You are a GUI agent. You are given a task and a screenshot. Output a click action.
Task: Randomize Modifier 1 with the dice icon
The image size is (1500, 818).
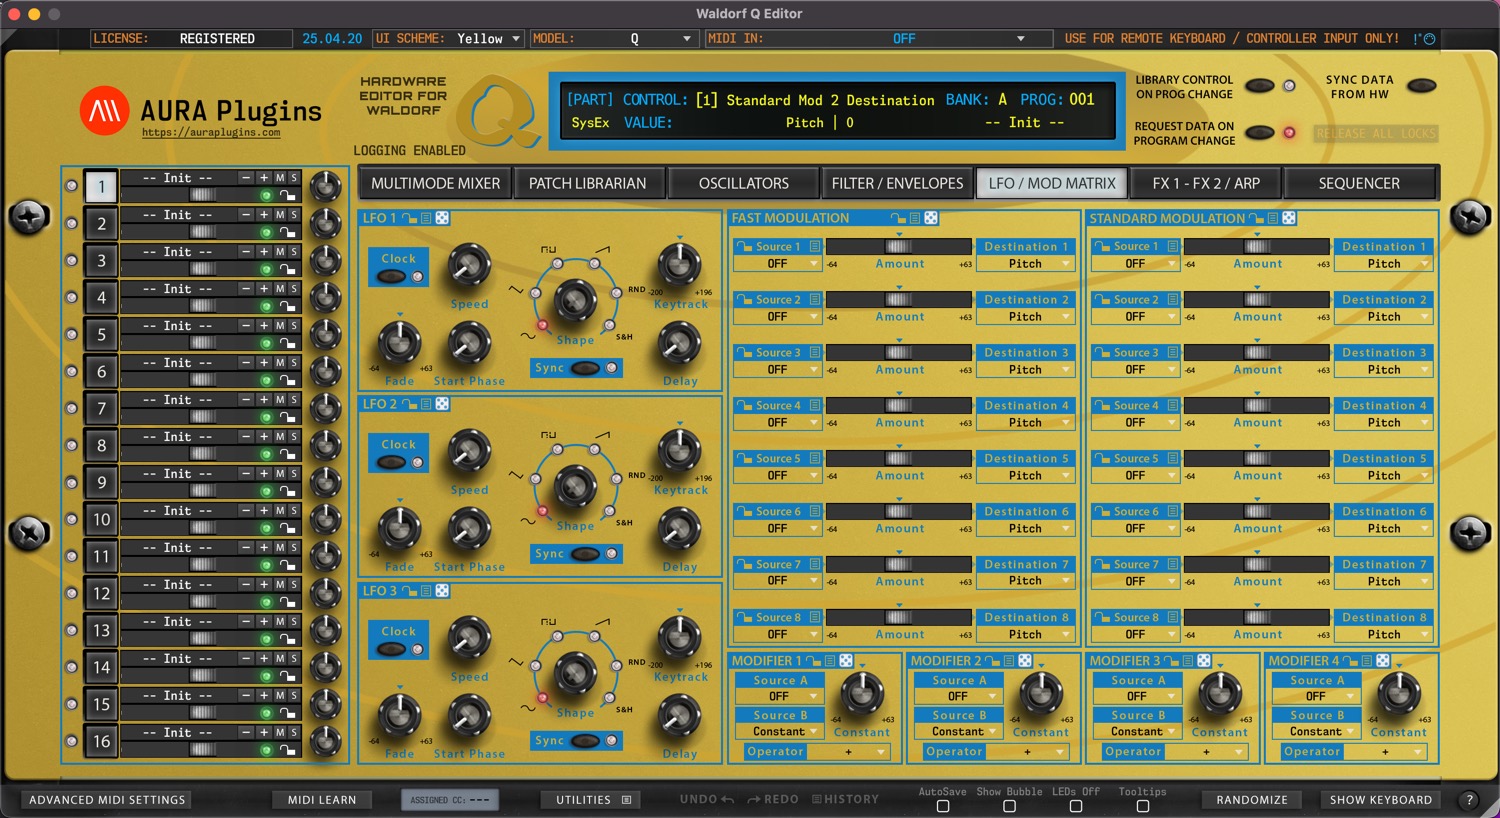[x=846, y=661]
